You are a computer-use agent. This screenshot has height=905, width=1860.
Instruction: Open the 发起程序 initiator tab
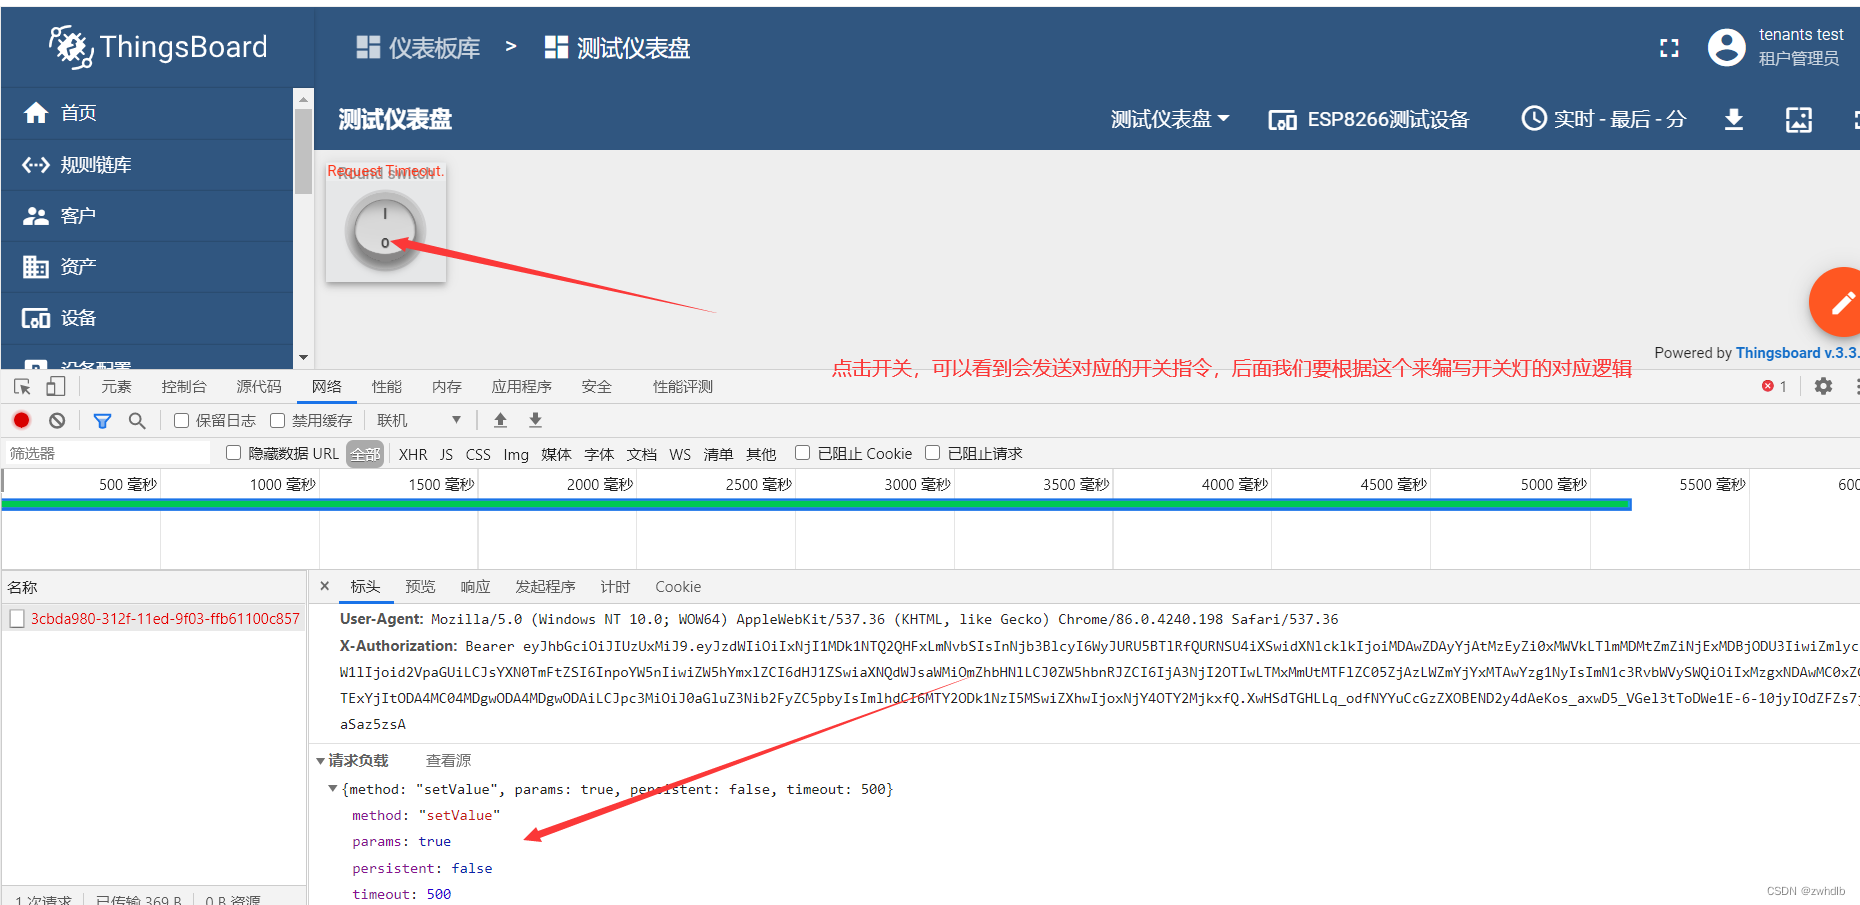point(545,587)
